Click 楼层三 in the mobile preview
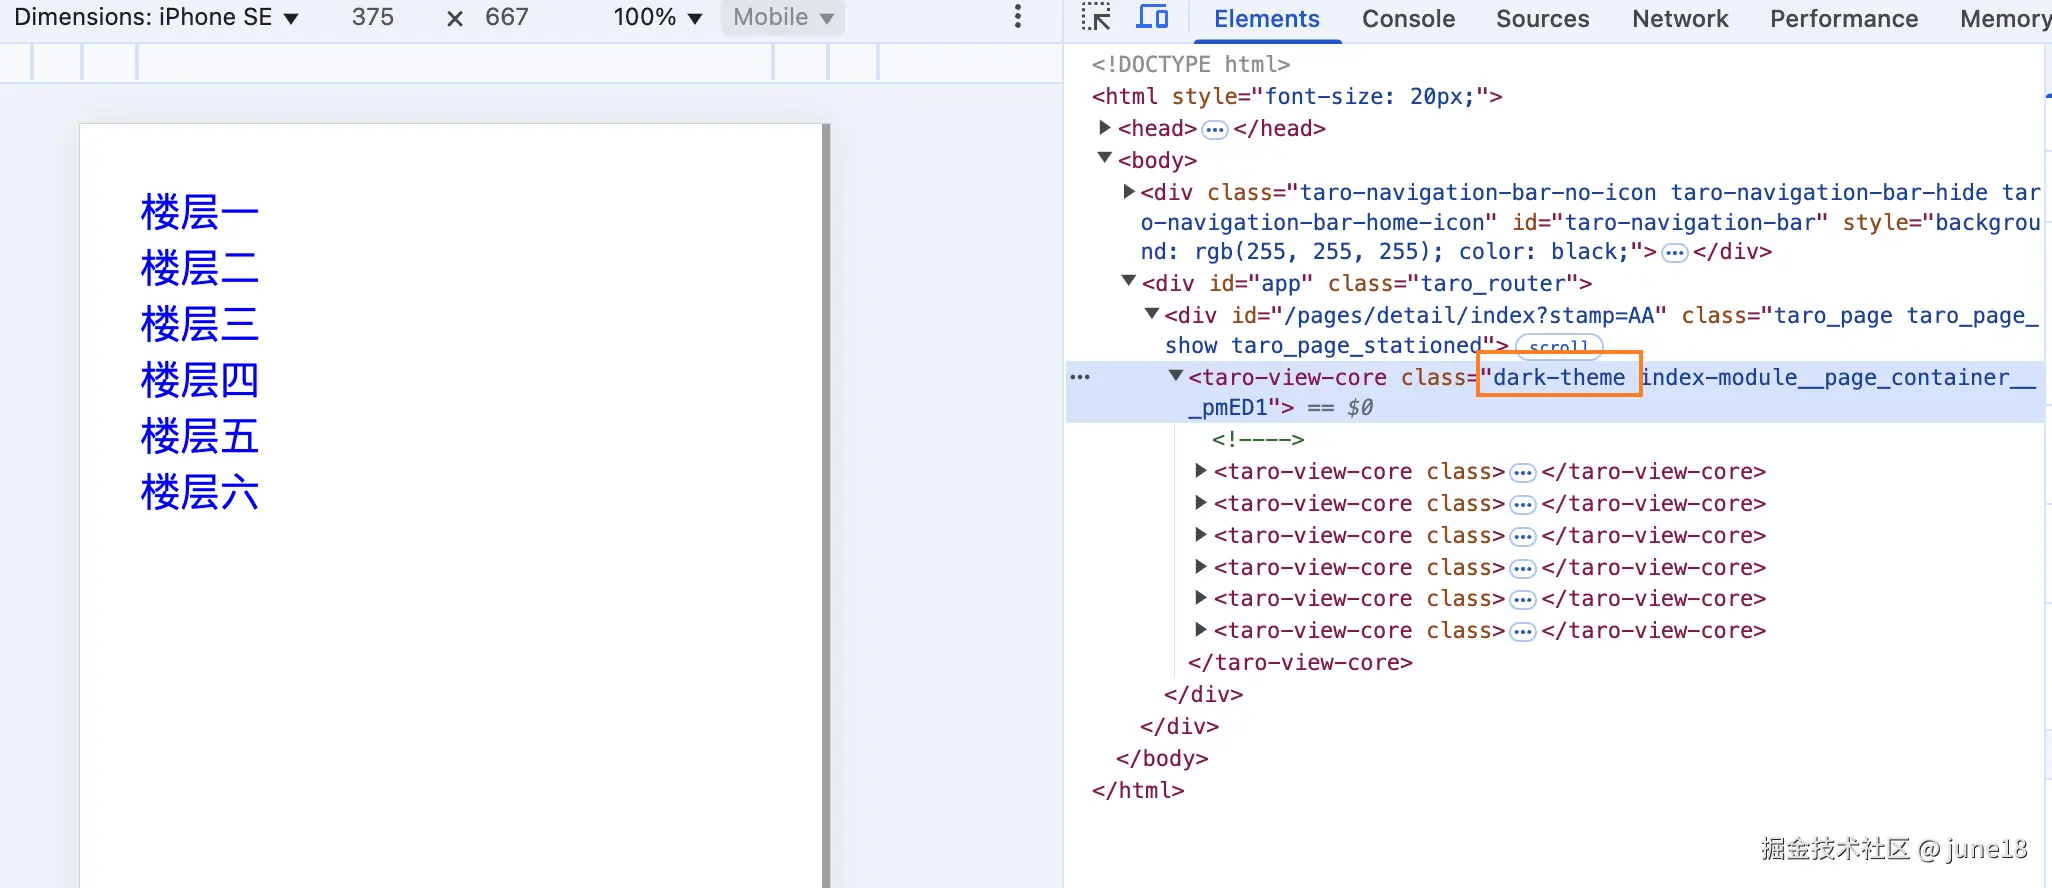 (x=200, y=324)
